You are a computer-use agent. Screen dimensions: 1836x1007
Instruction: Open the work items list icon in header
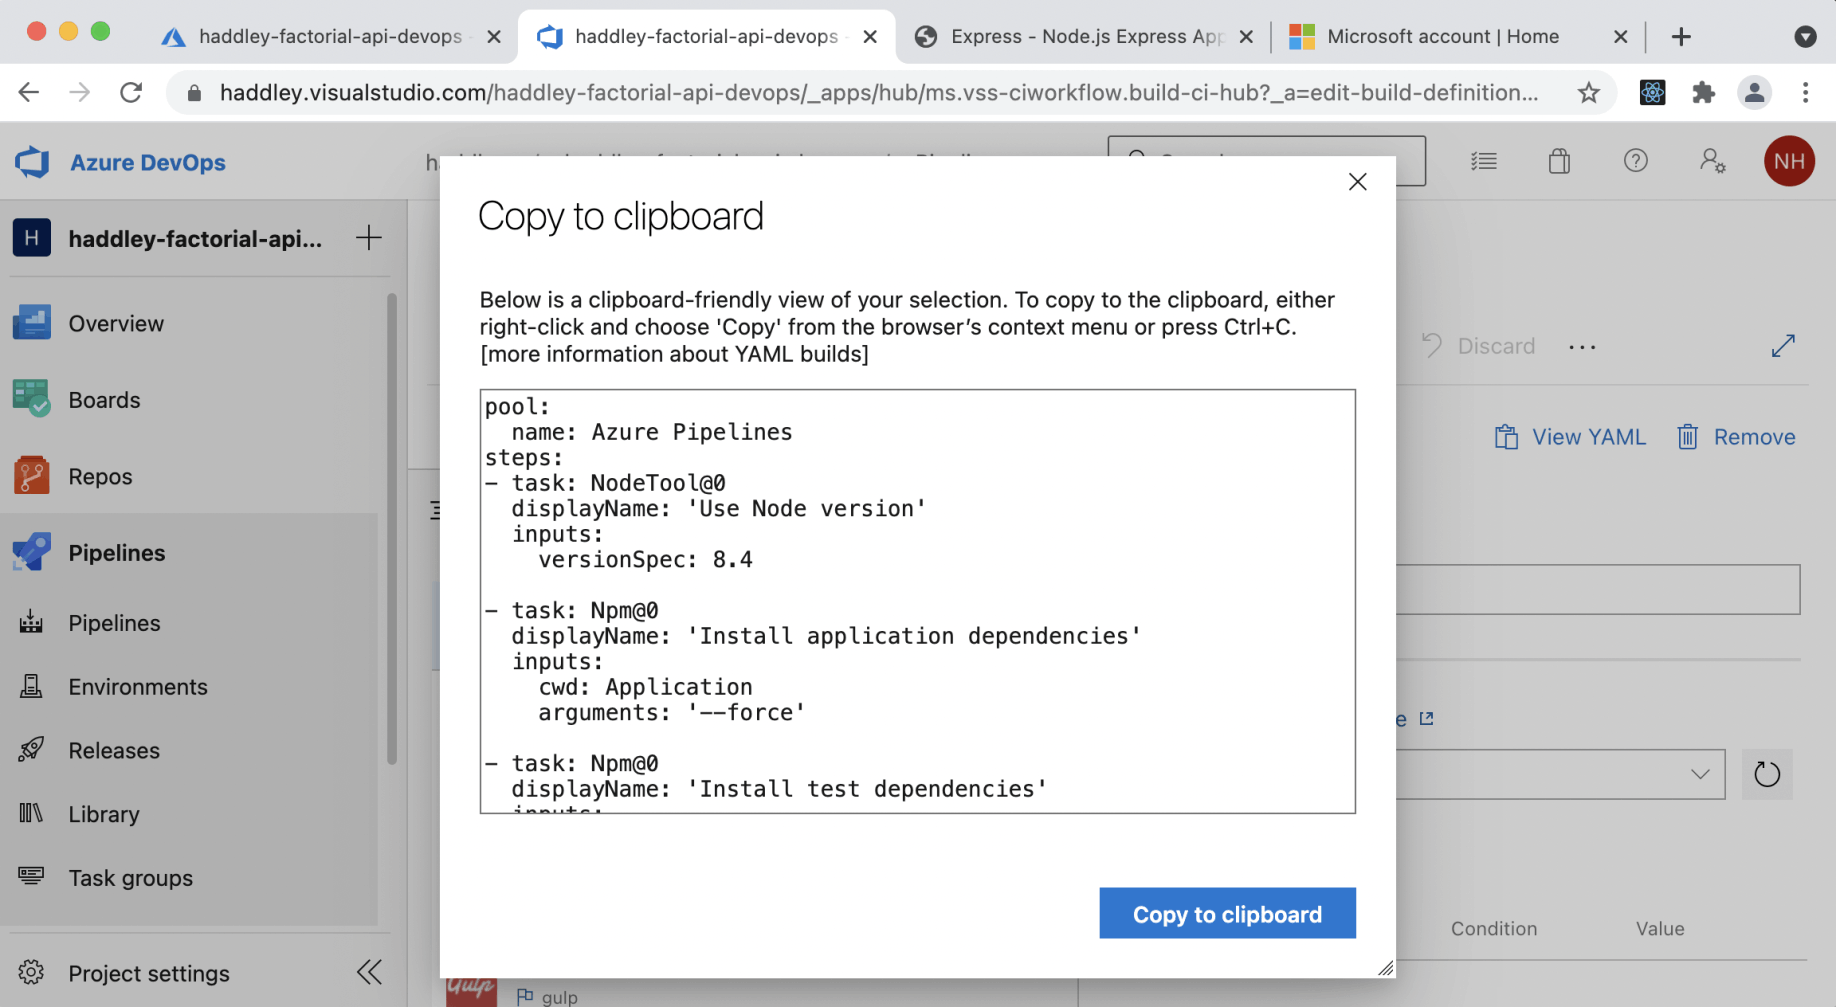(1484, 161)
